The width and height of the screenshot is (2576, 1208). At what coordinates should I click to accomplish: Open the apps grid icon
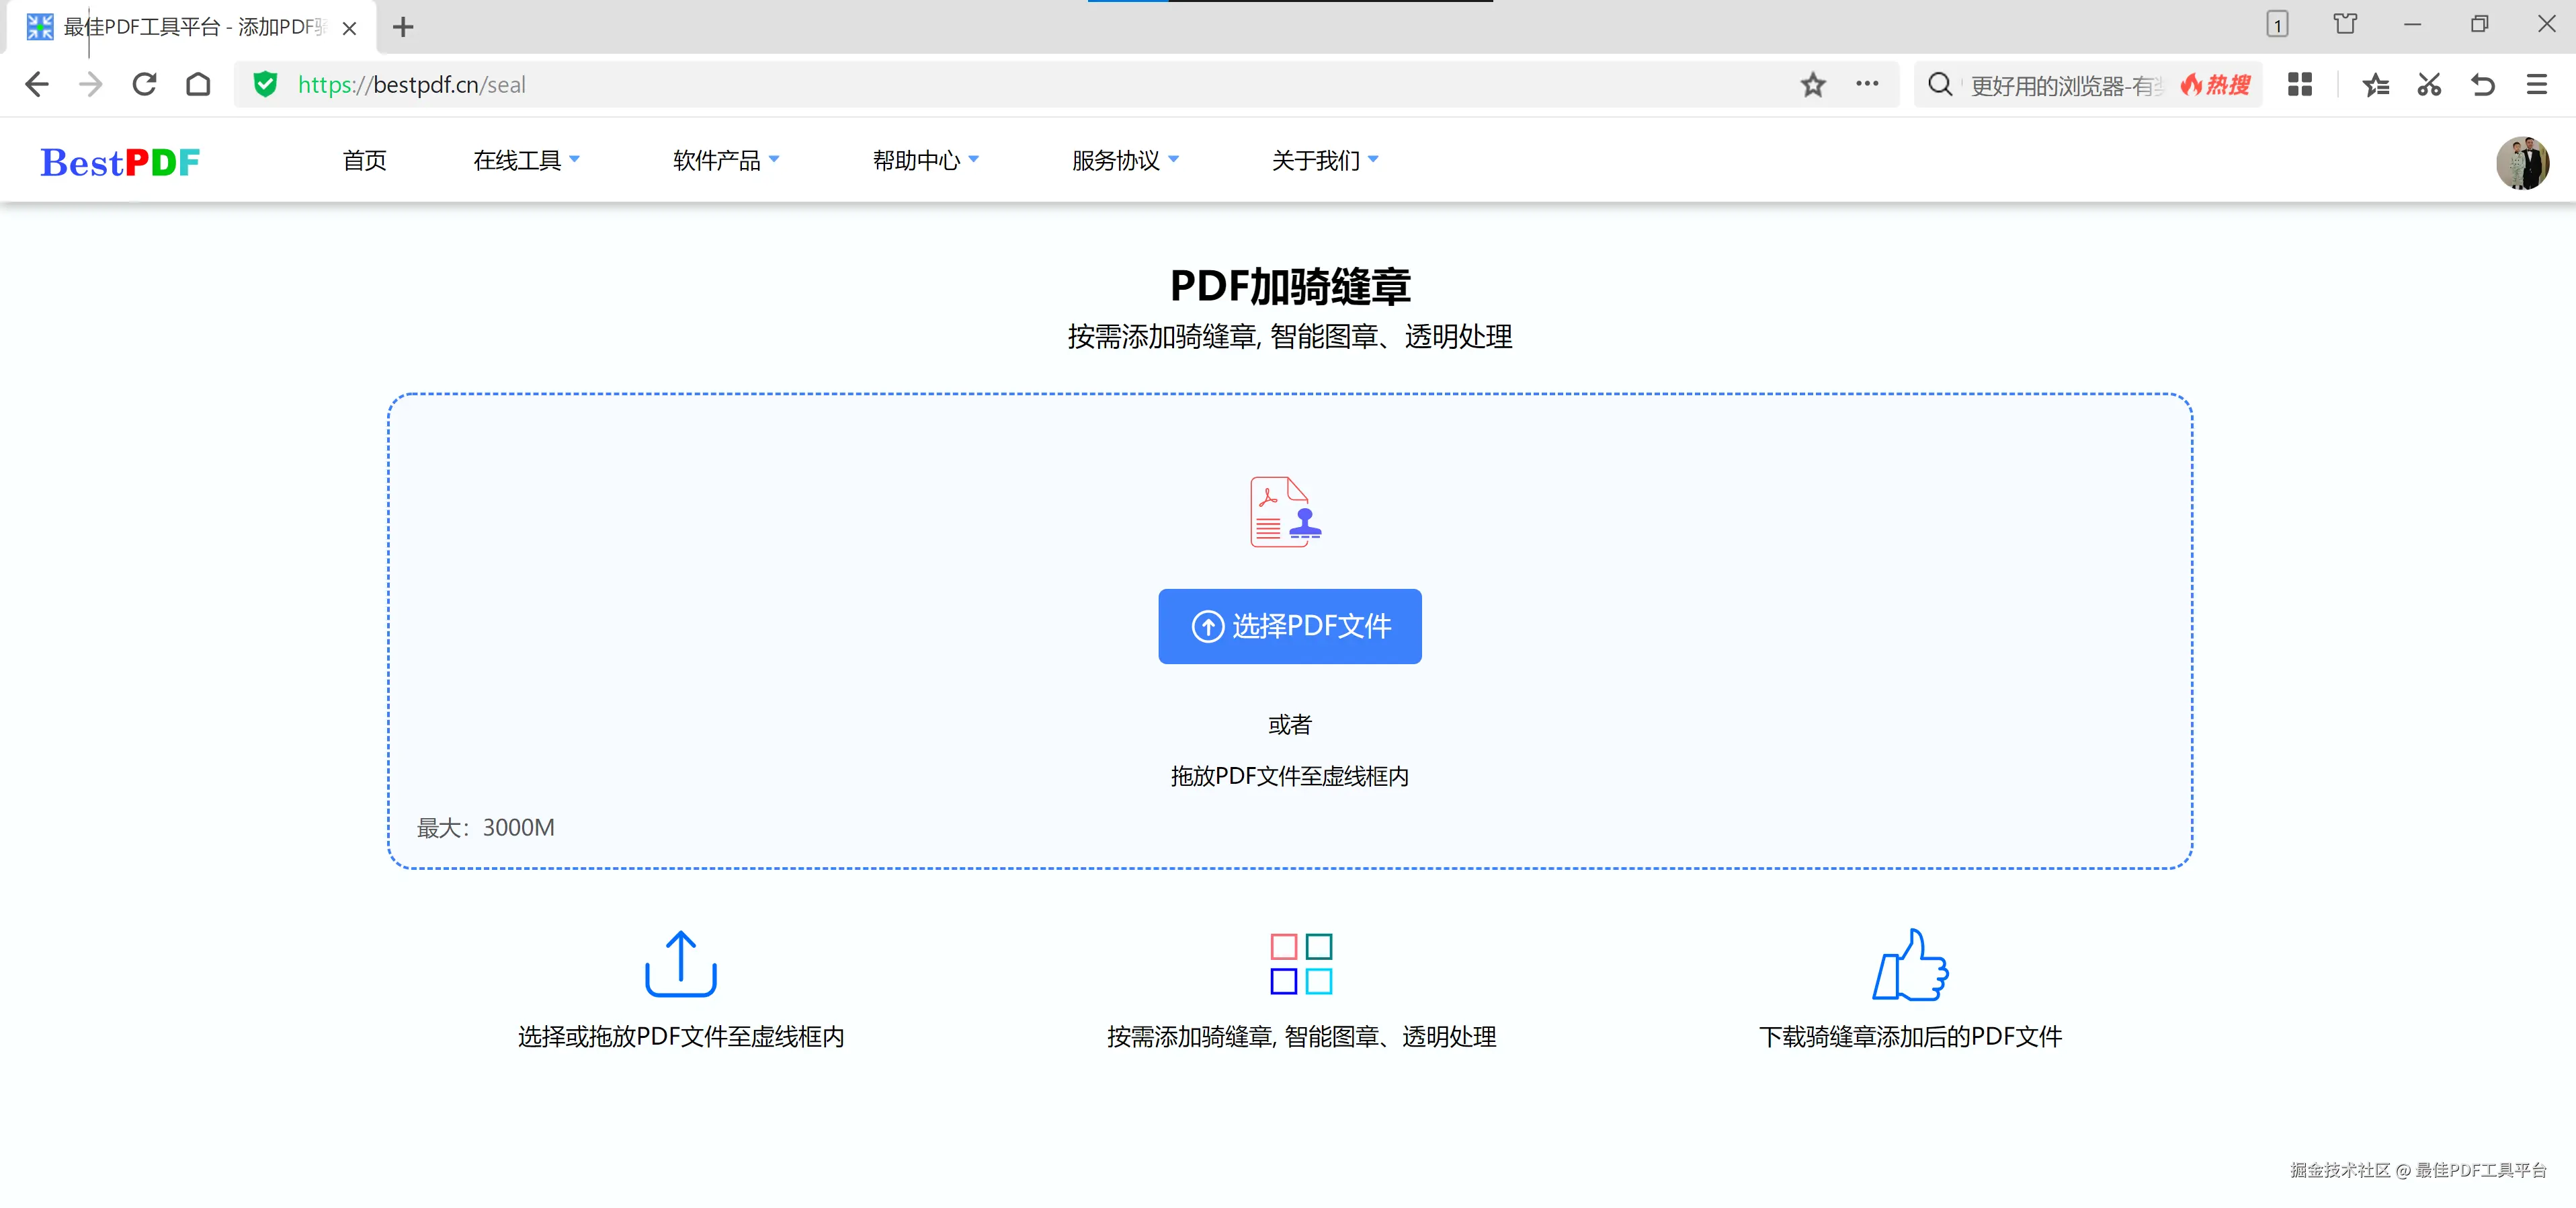[x=2299, y=85]
